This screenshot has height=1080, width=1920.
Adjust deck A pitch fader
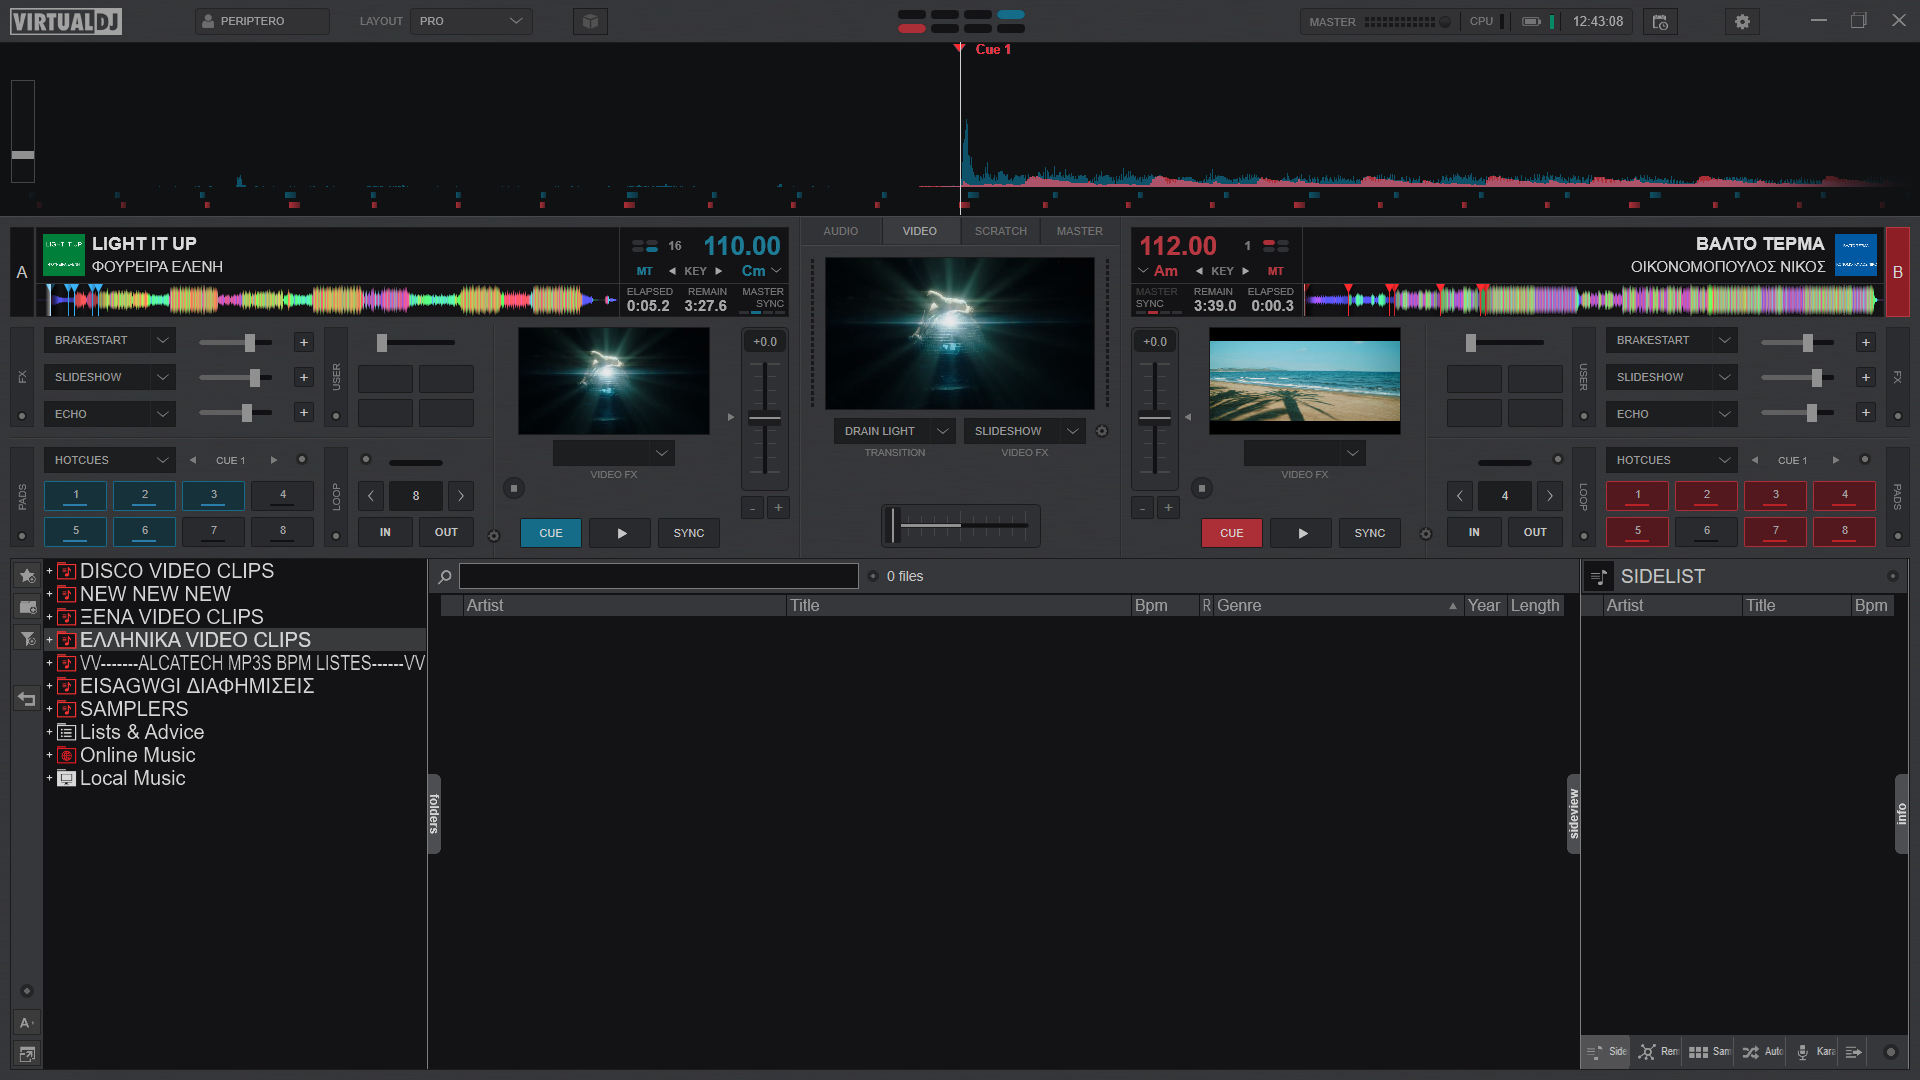765,418
